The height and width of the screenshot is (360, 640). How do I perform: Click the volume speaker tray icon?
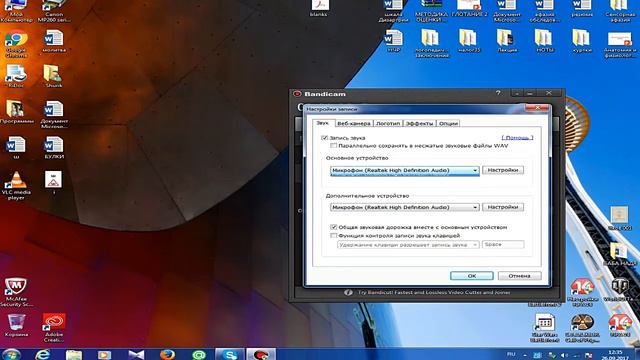[564, 355]
